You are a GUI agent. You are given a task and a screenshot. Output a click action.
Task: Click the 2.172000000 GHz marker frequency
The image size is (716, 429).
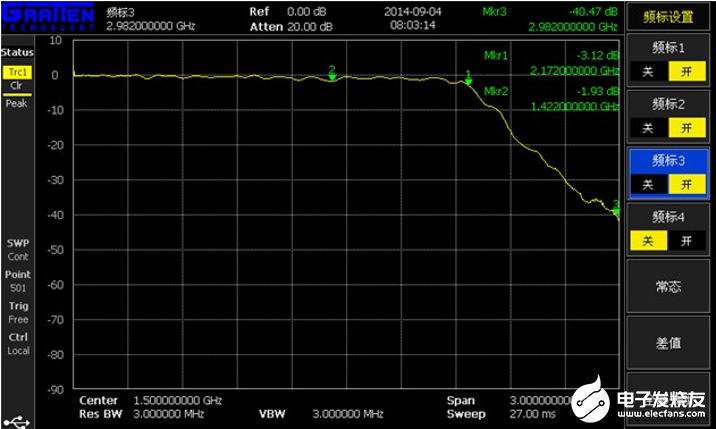(574, 71)
